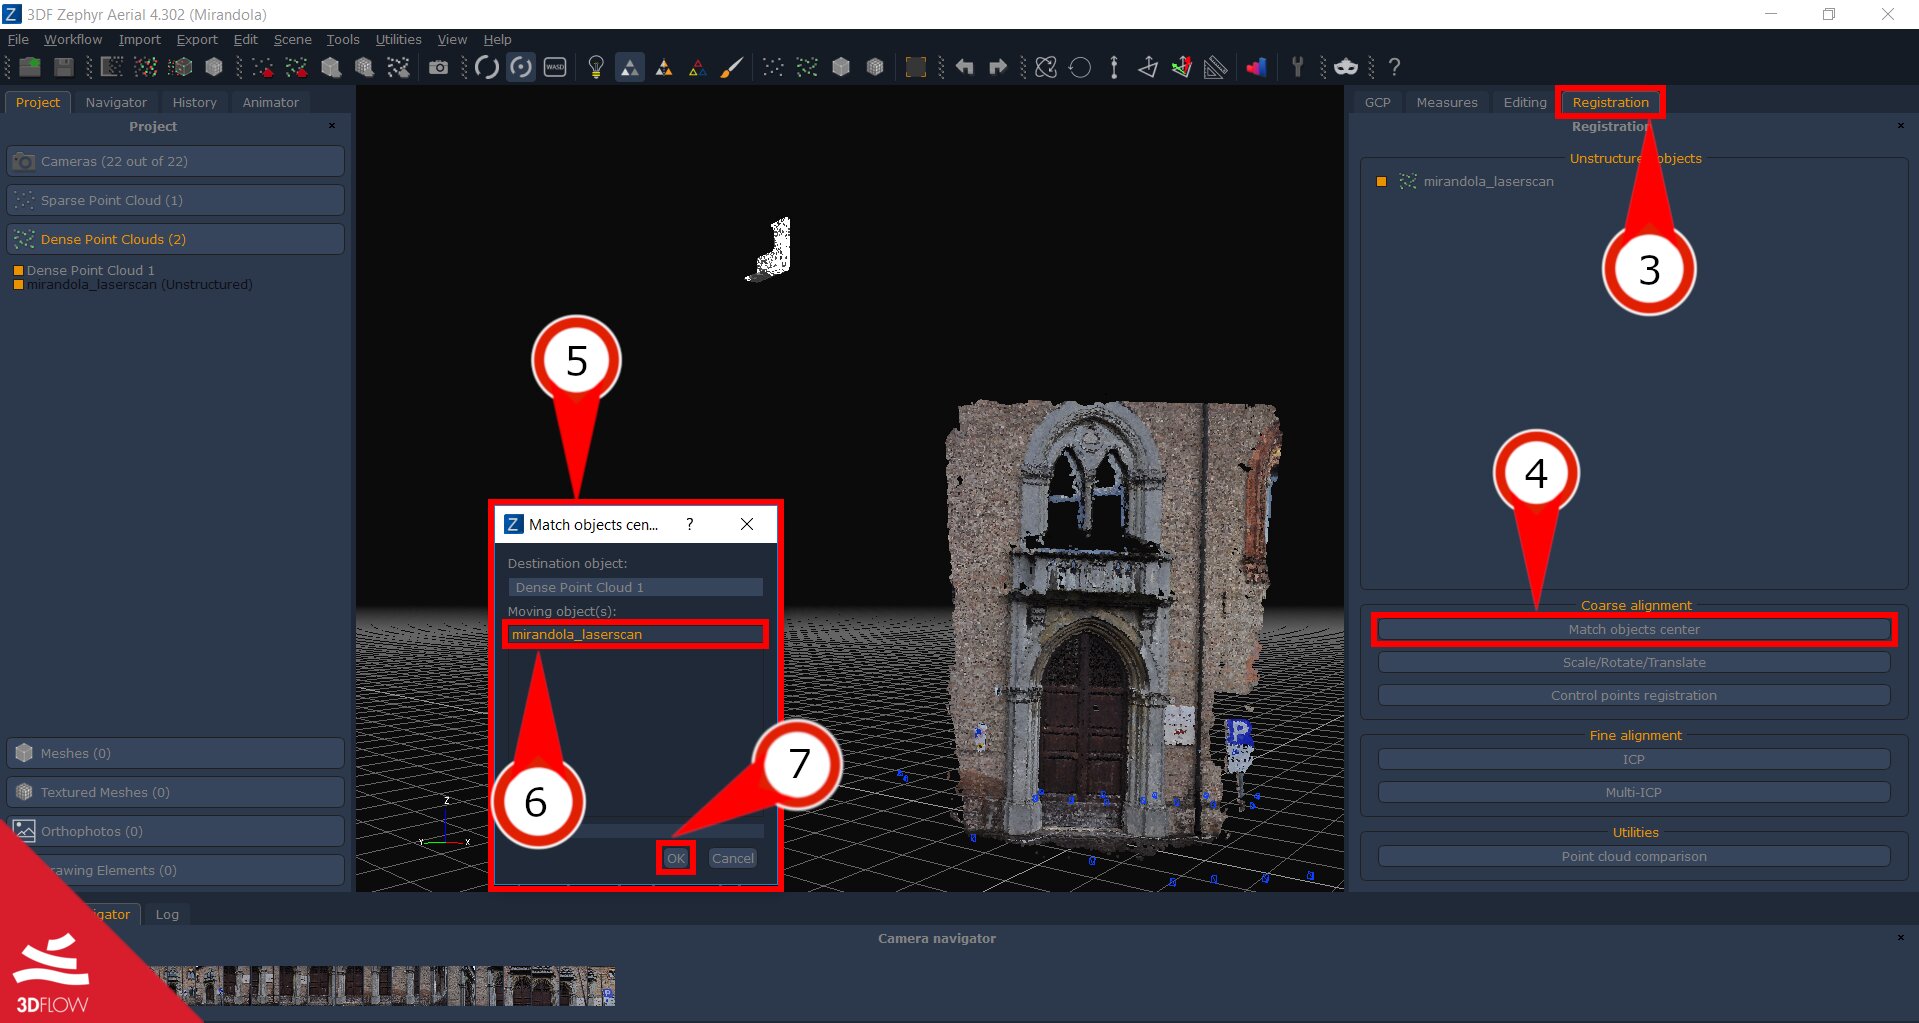The height and width of the screenshot is (1023, 1919).
Task: Click Control points registration button
Action: pyautogui.click(x=1634, y=695)
